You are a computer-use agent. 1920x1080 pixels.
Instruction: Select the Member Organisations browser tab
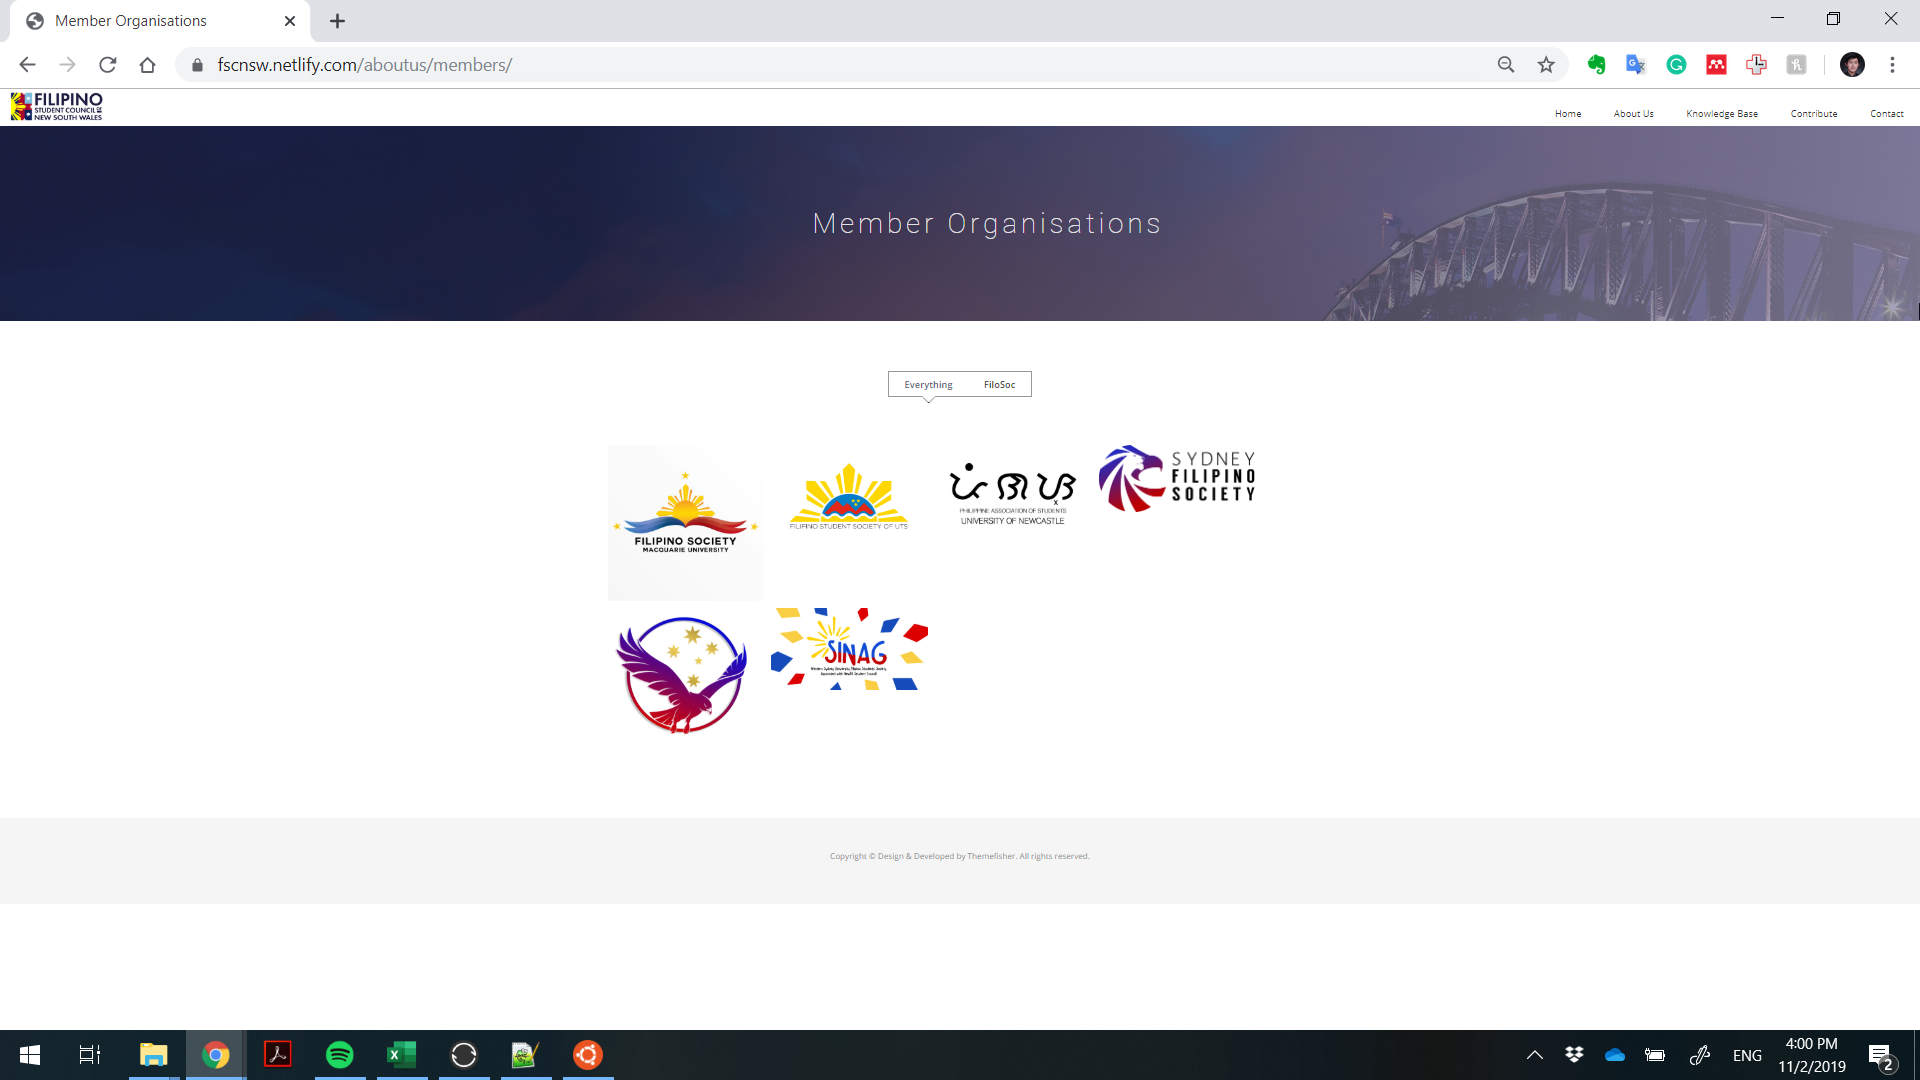160,21
